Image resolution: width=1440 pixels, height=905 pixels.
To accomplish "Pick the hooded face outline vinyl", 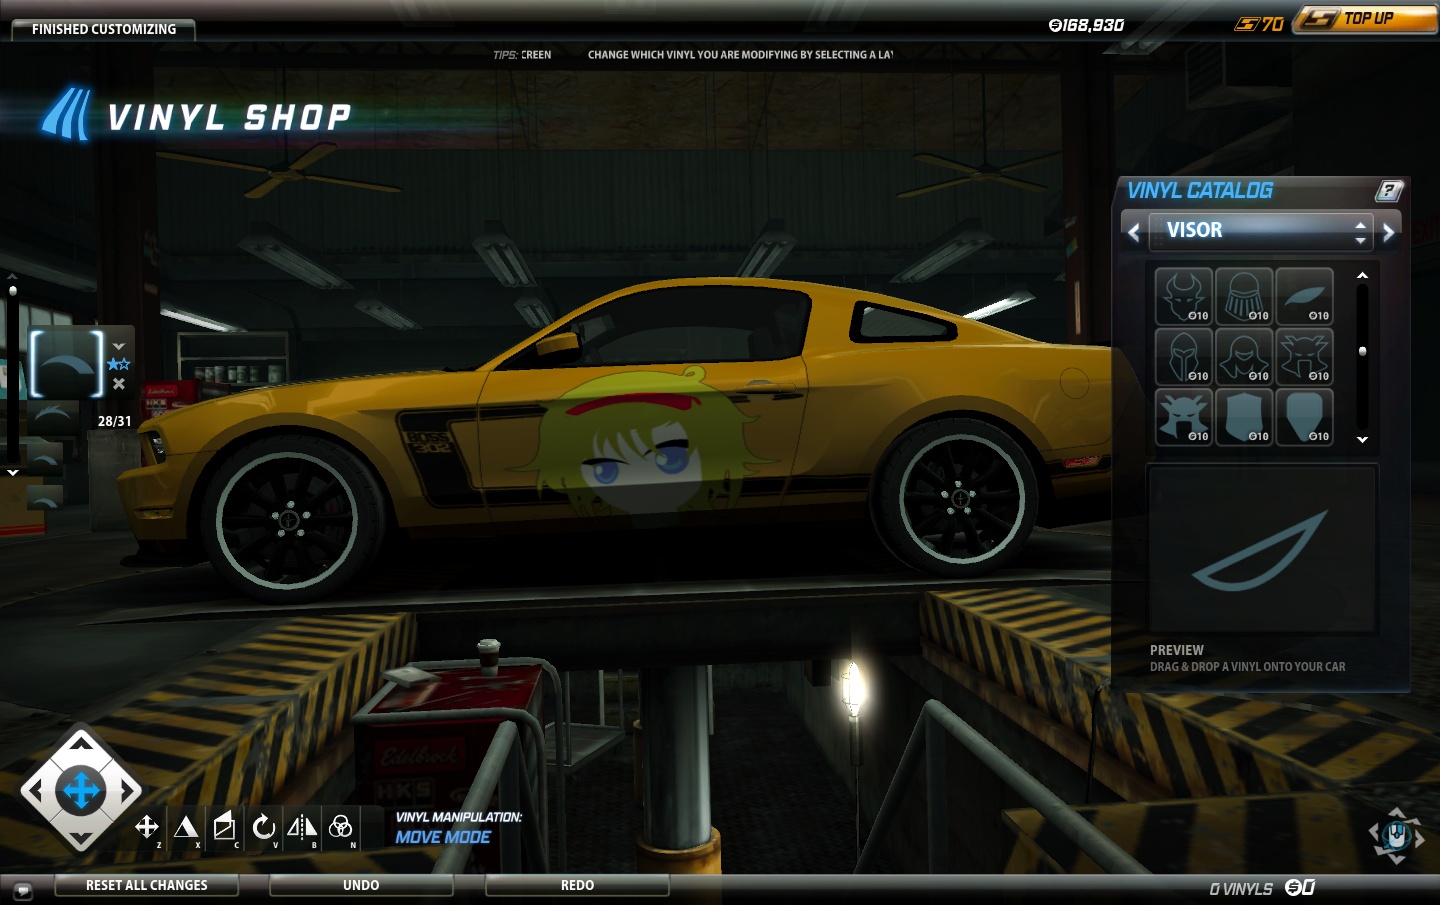I will coord(1244,357).
